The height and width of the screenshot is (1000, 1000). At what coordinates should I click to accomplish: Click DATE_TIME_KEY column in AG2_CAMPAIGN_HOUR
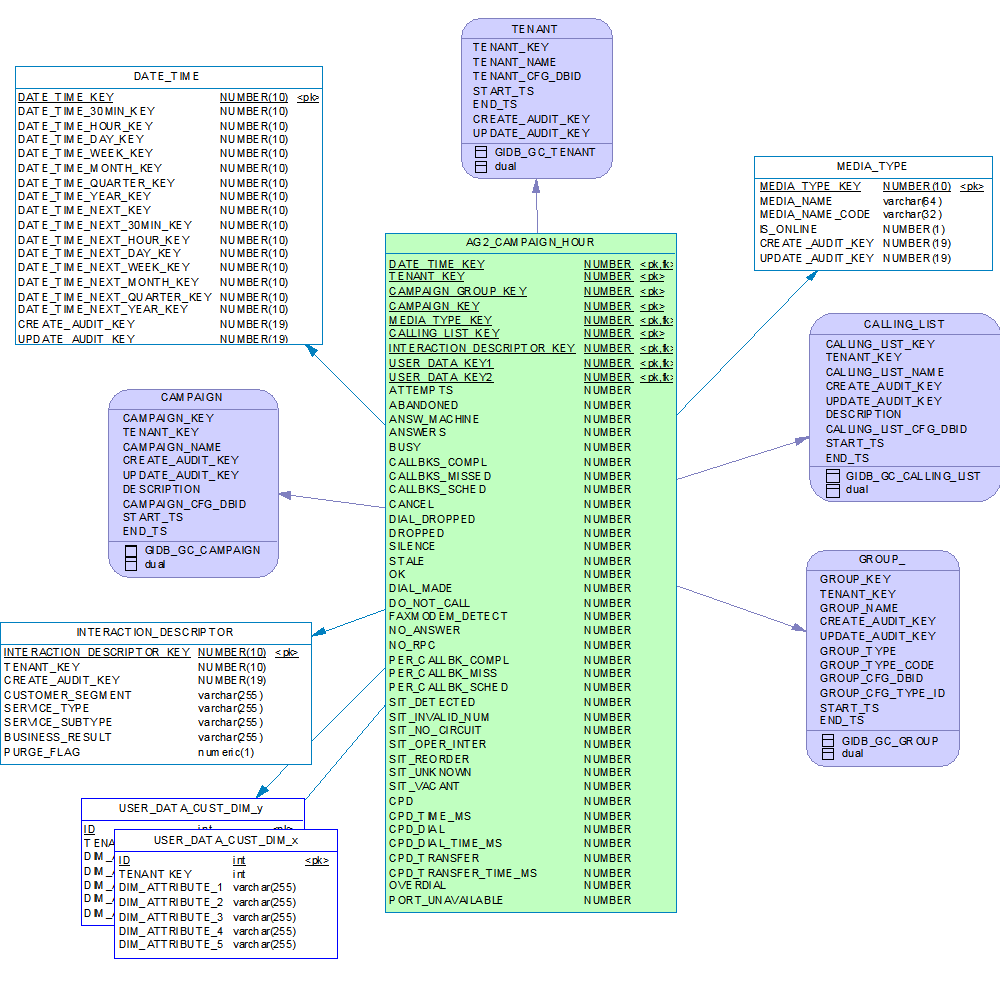pyautogui.click(x=436, y=264)
